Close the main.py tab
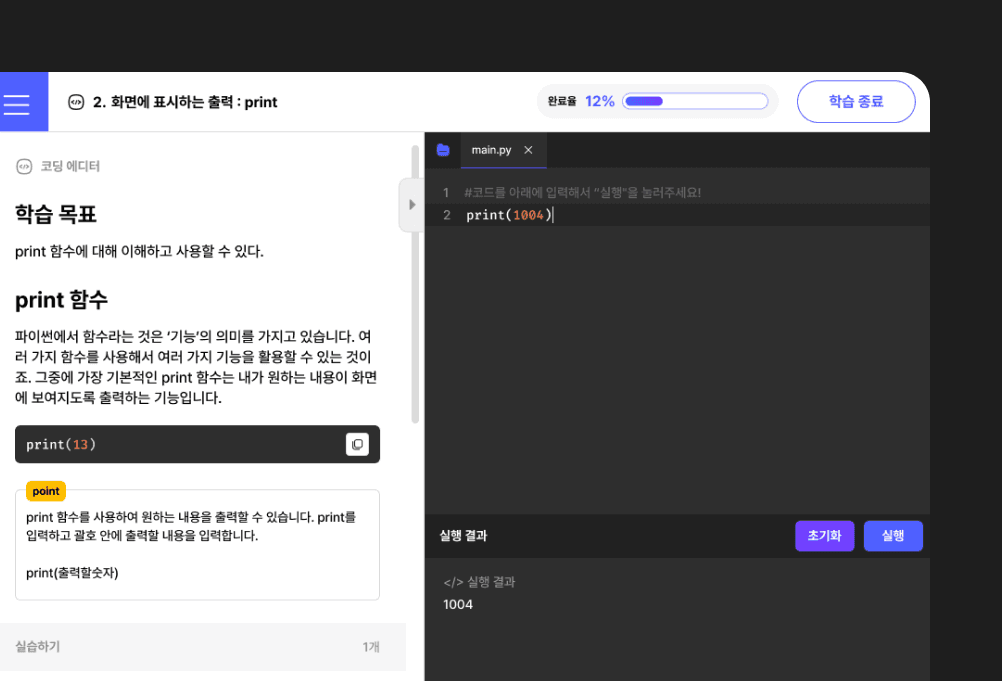This screenshot has height=681, width=1002. pyautogui.click(x=529, y=149)
